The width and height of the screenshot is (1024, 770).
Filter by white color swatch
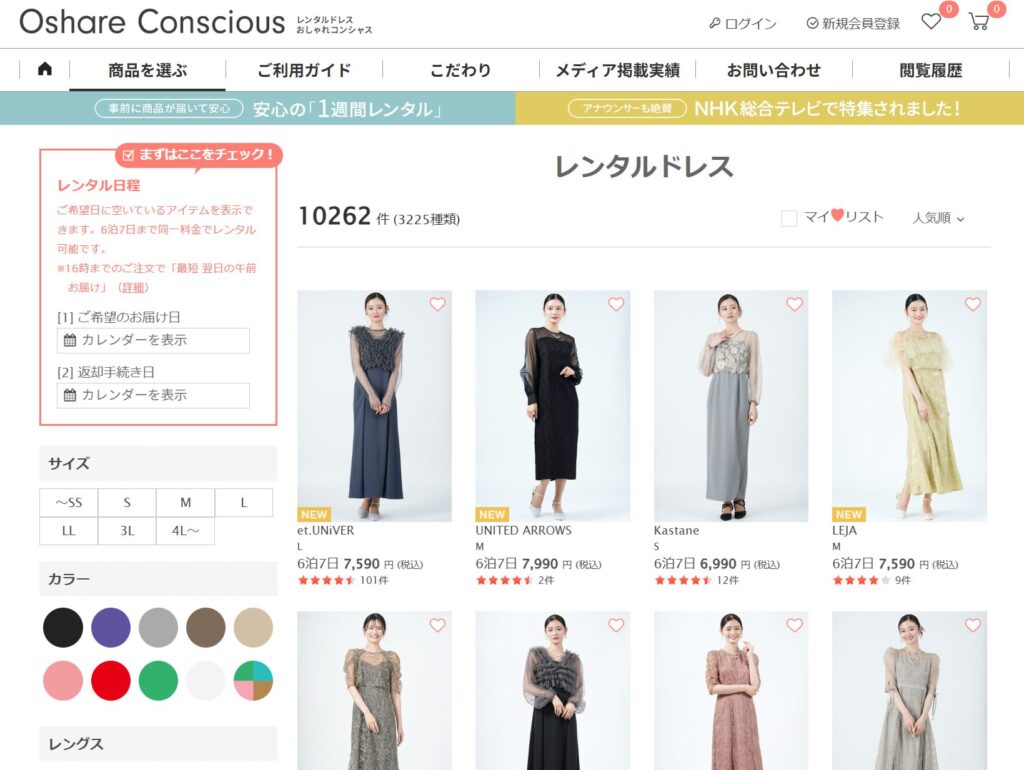point(206,681)
